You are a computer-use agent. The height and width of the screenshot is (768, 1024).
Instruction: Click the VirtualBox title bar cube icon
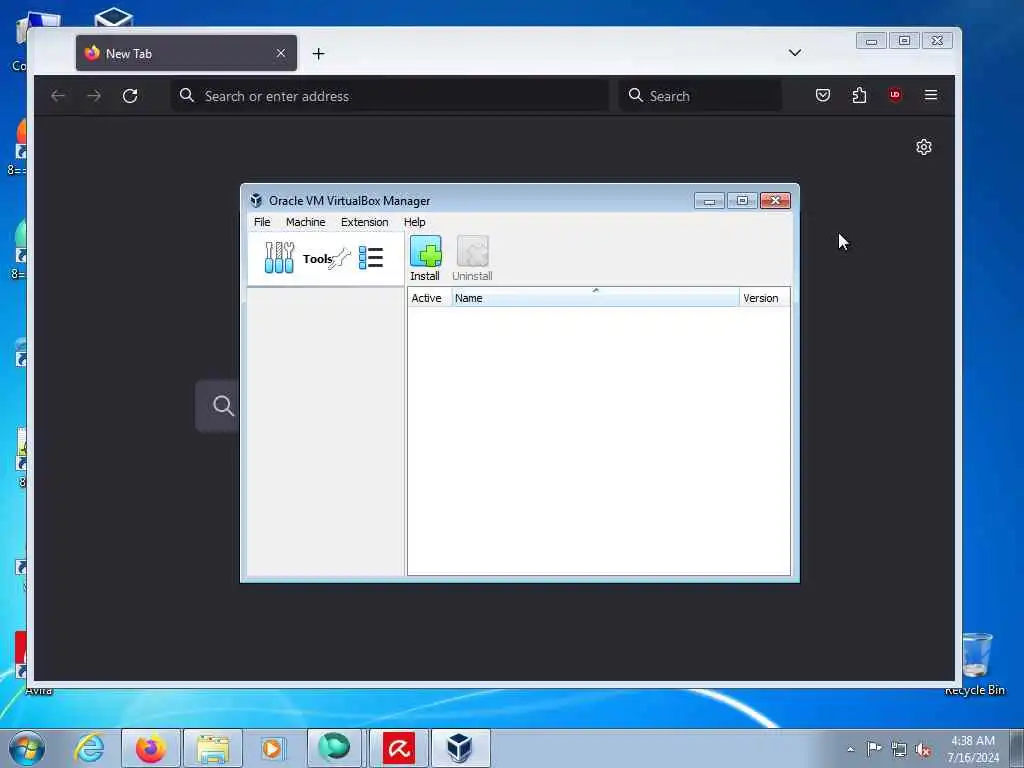(x=256, y=200)
